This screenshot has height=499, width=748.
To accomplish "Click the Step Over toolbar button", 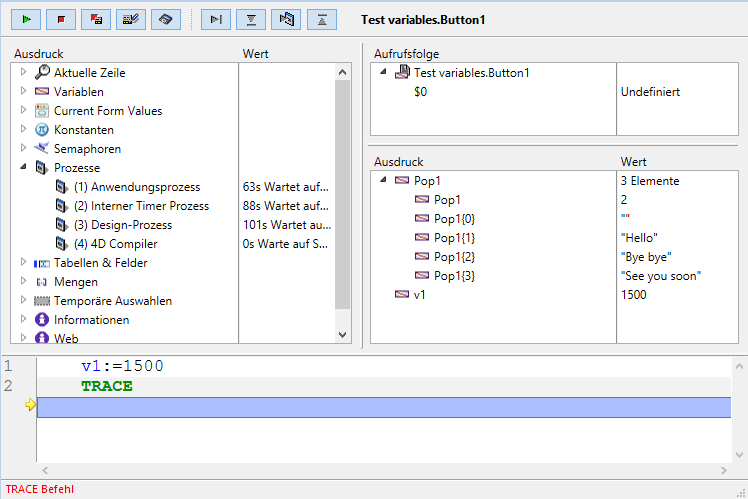I will pyautogui.click(x=216, y=18).
